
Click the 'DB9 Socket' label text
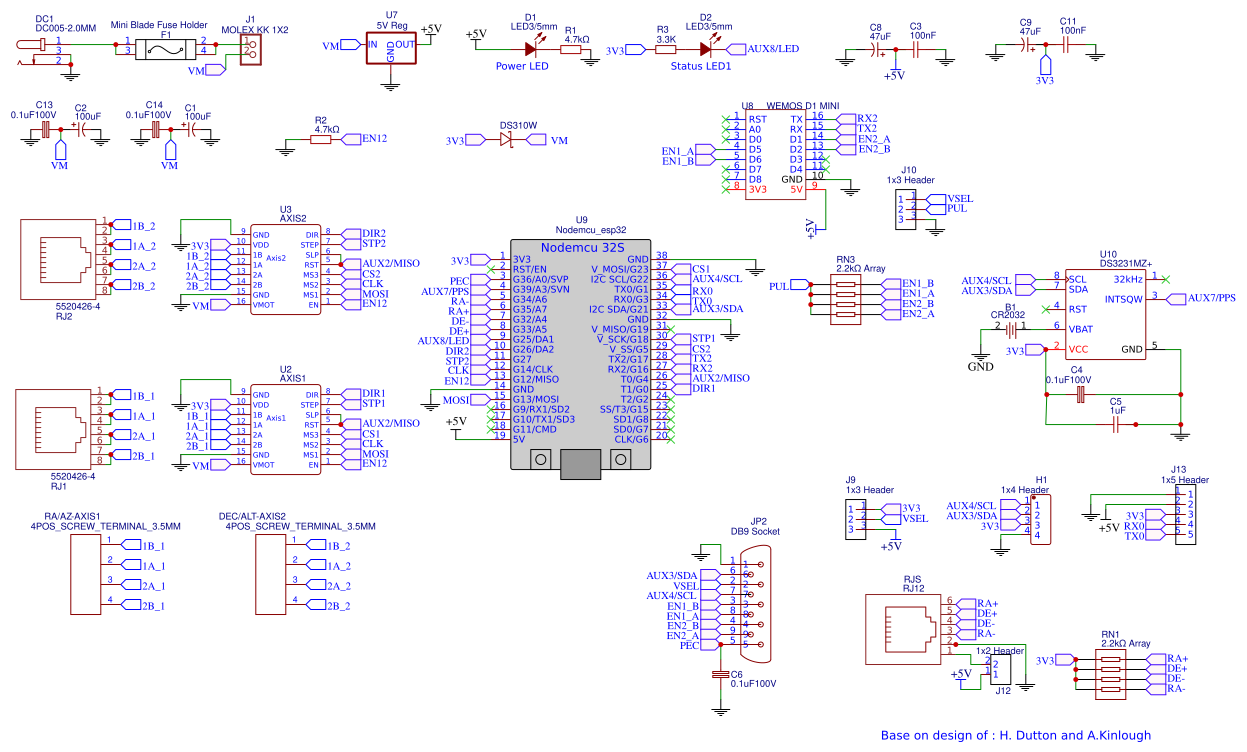[x=755, y=531]
